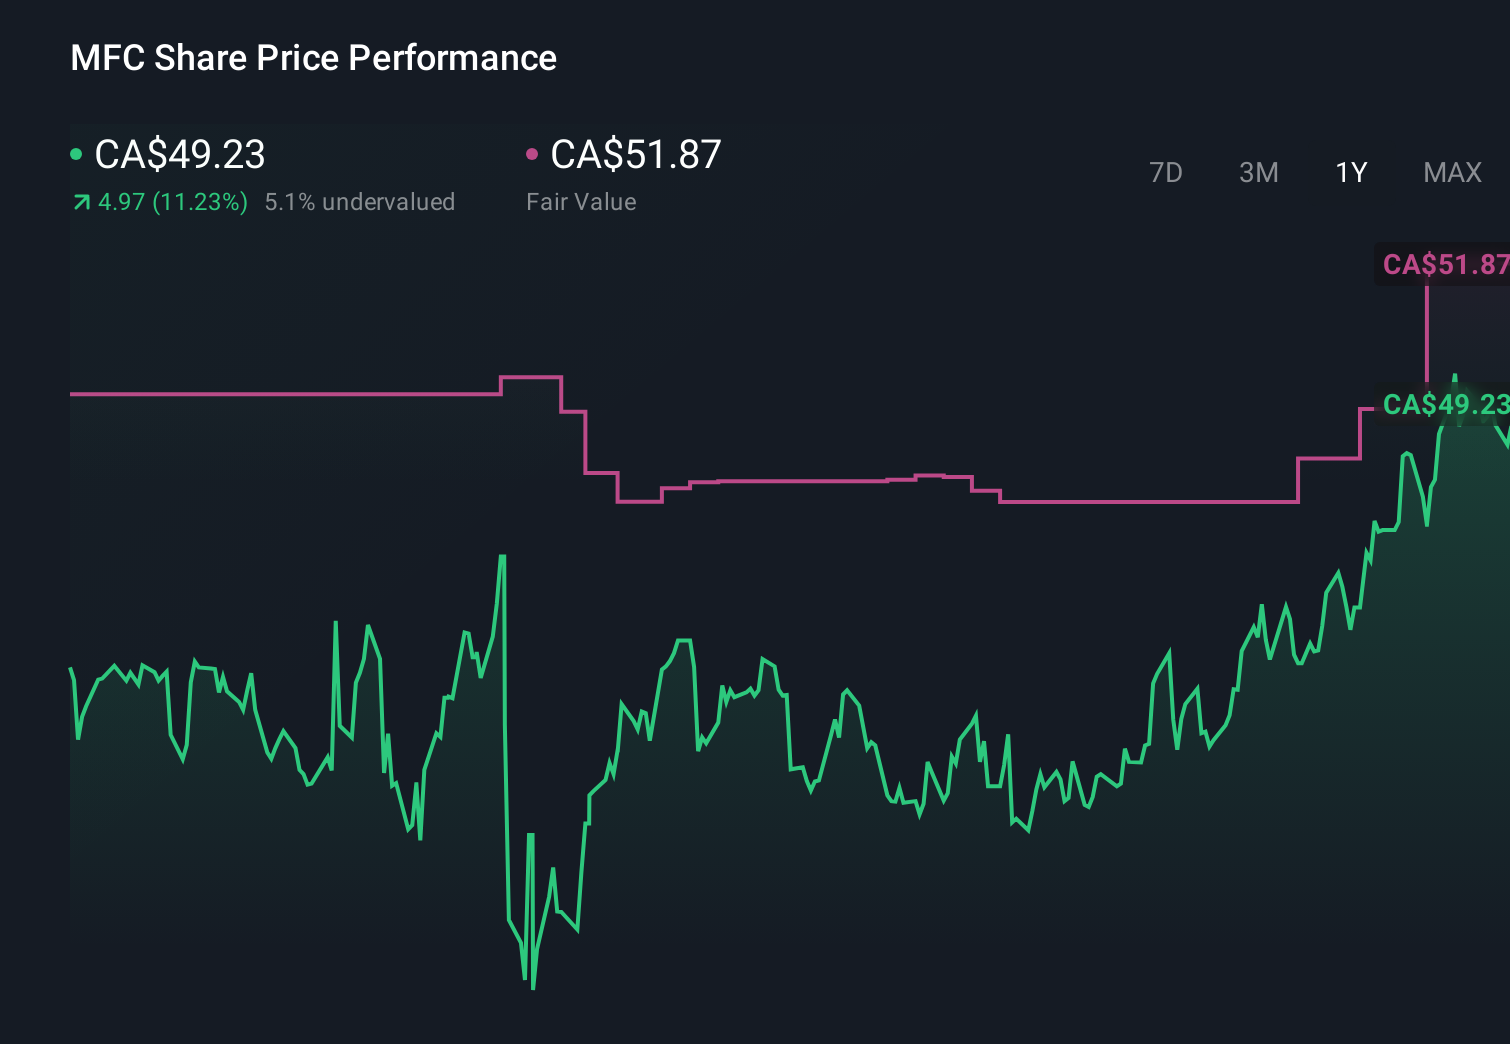Select the 3M time range
The image size is (1510, 1044).
(1258, 172)
